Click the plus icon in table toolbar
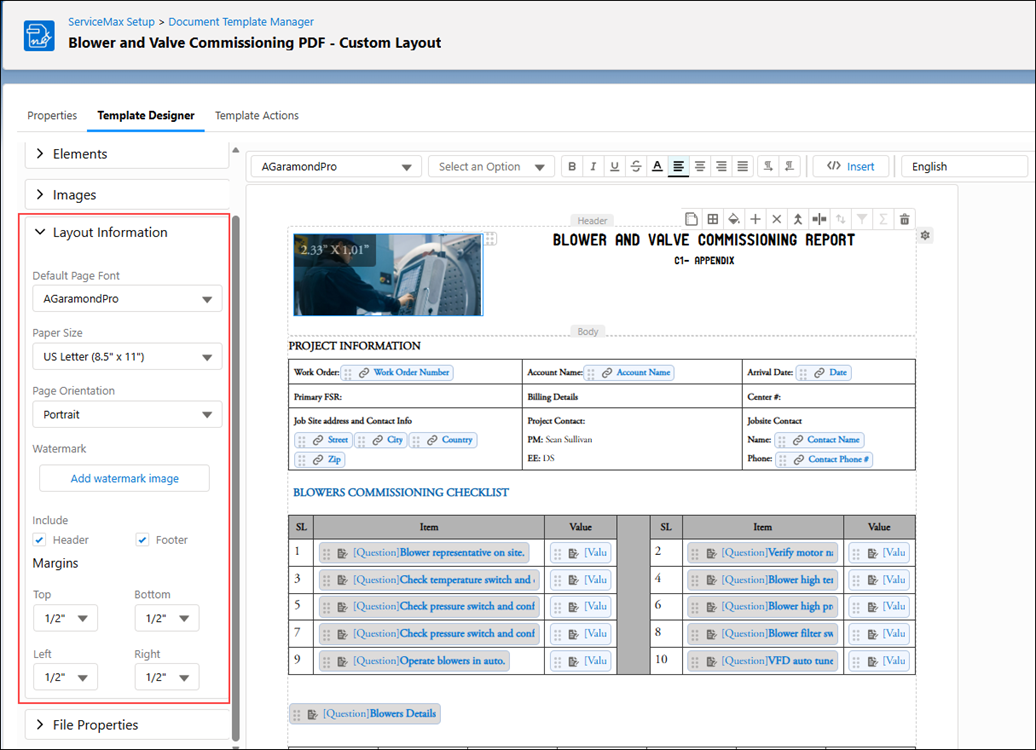Image resolution: width=1036 pixels, height=750 pixels. click(755, 219)
